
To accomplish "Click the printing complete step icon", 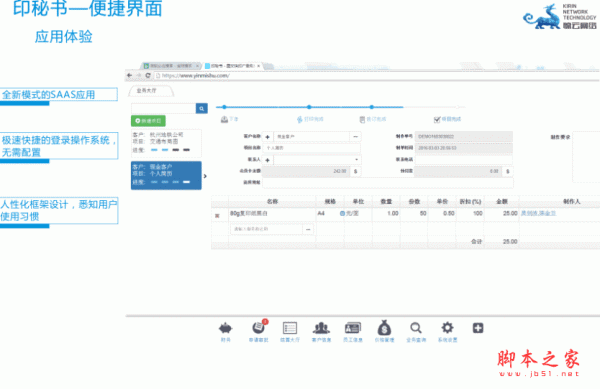I will pos(300,120).
